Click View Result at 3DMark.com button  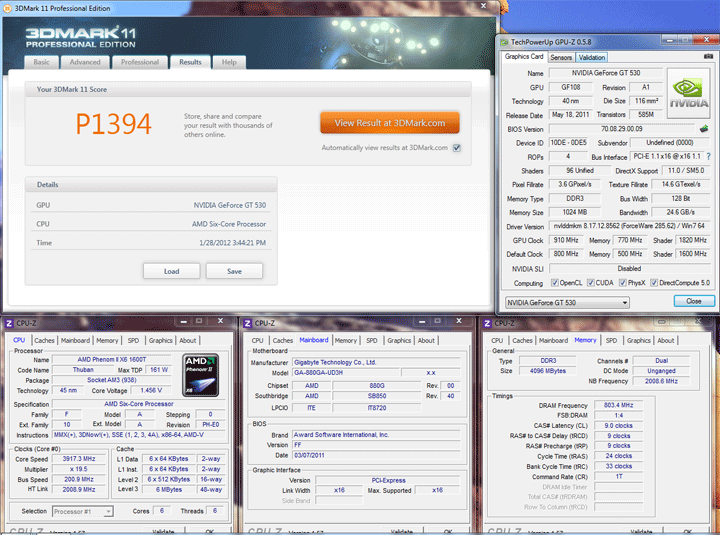point(390,123)
